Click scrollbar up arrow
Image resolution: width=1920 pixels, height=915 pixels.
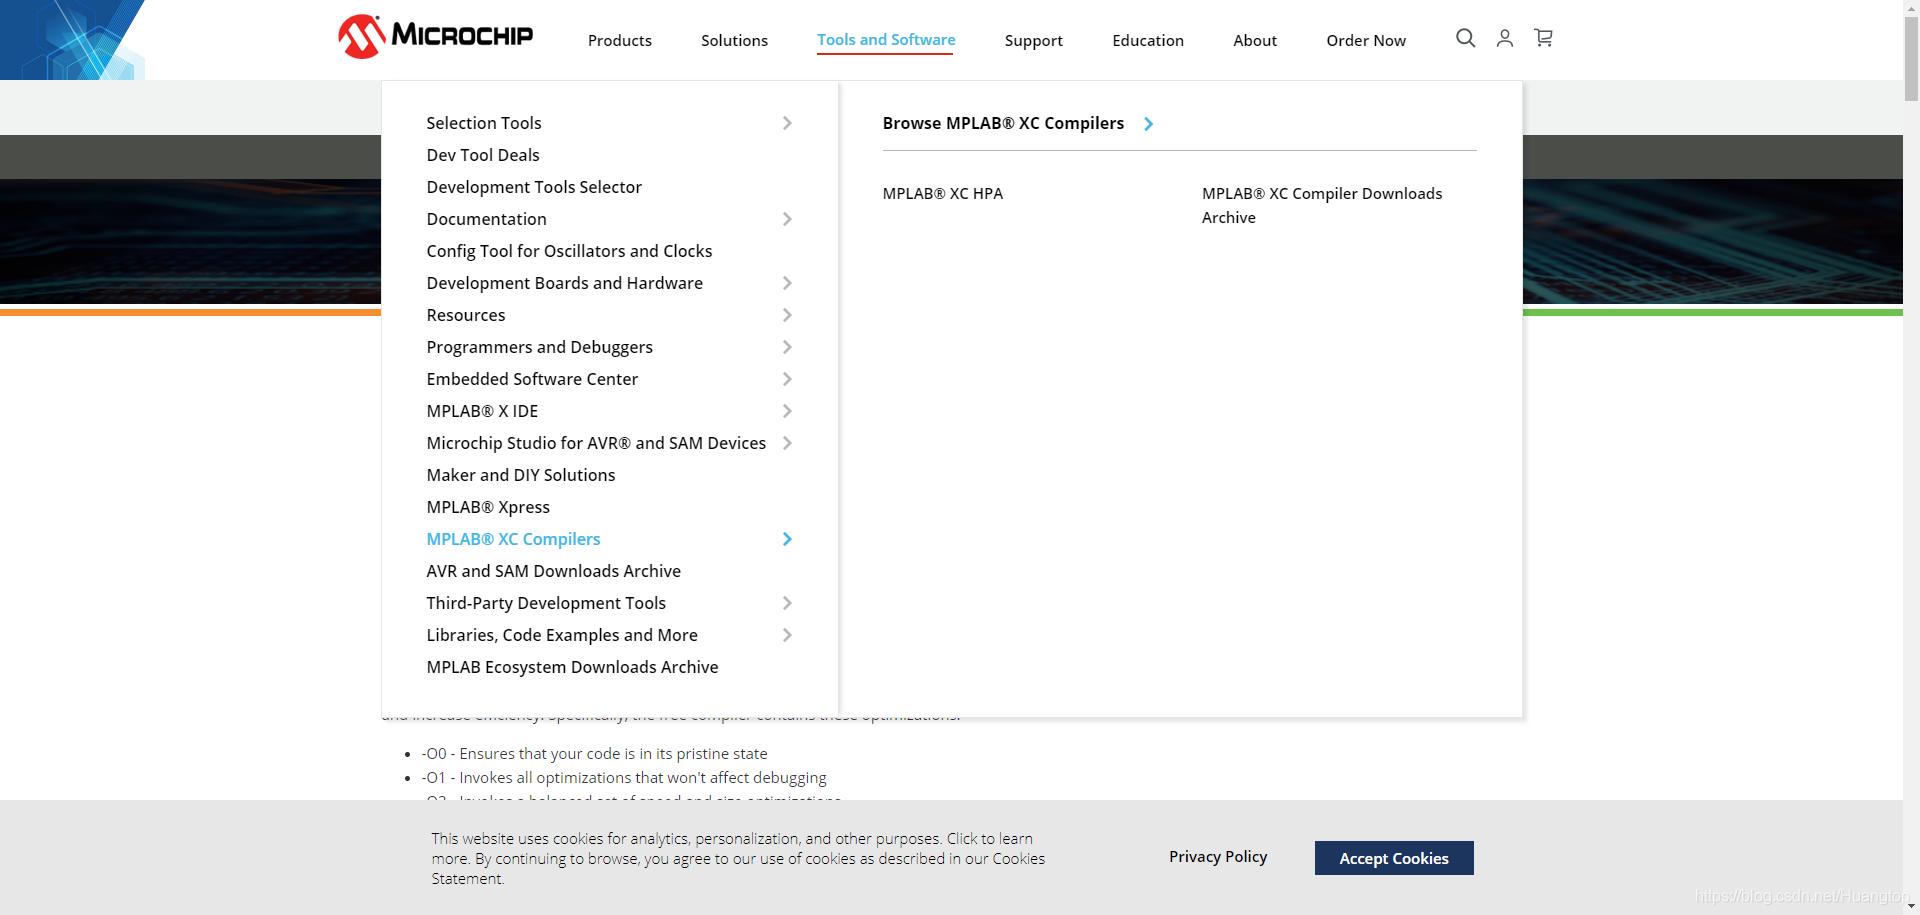[x=1911, y=7]
